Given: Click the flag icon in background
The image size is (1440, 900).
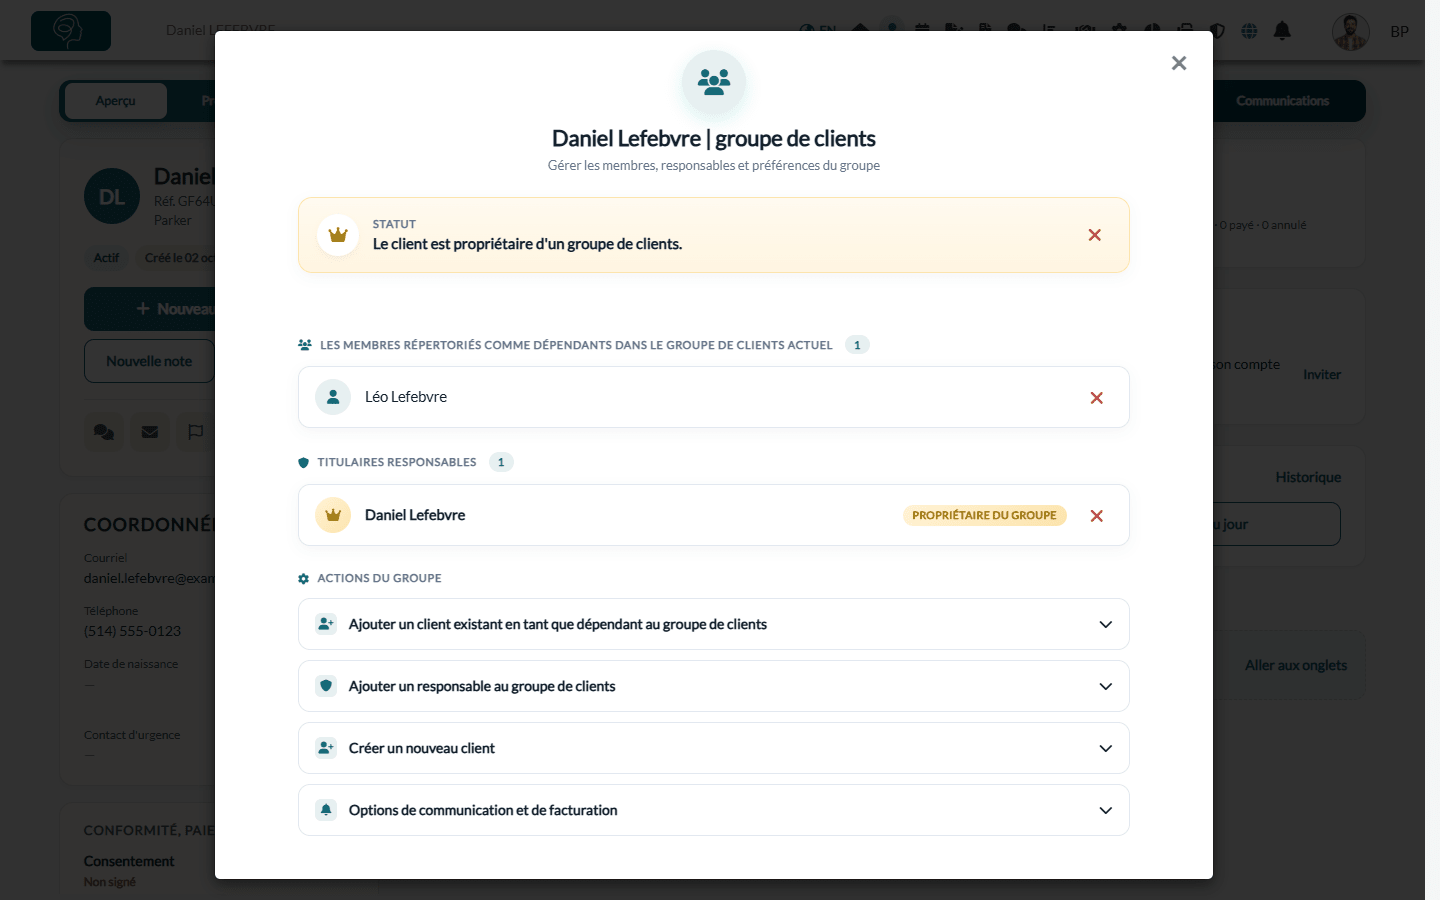Looking at the screenshot, I should point(196,432).
